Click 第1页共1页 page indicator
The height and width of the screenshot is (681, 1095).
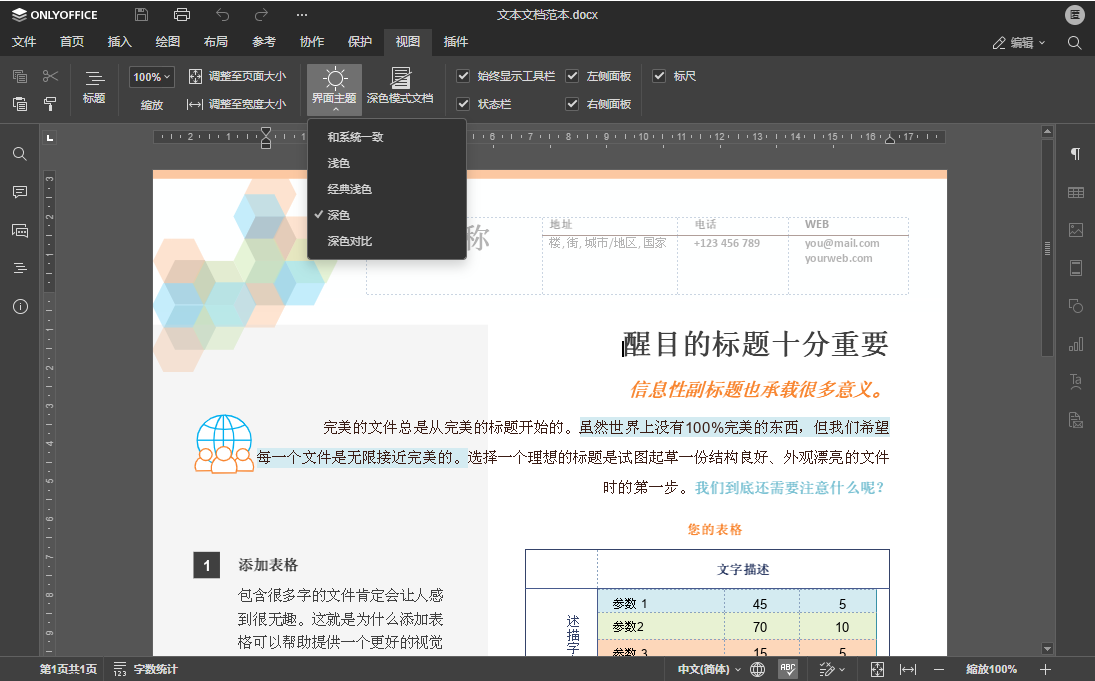pyautogui.click(x=68, y=669)
